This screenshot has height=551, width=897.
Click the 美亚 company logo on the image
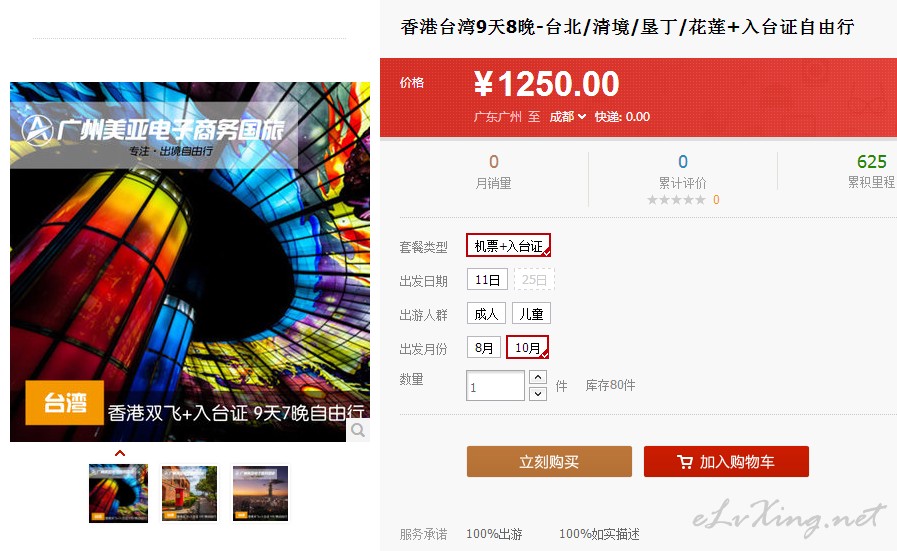coord(37,130)
